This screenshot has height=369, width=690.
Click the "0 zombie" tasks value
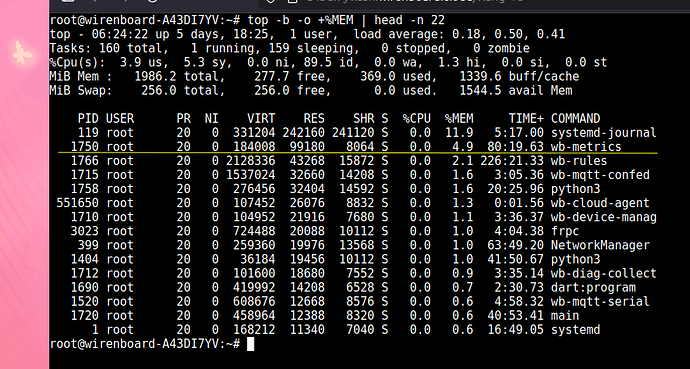pyautogui.click(x=502, y=48)
